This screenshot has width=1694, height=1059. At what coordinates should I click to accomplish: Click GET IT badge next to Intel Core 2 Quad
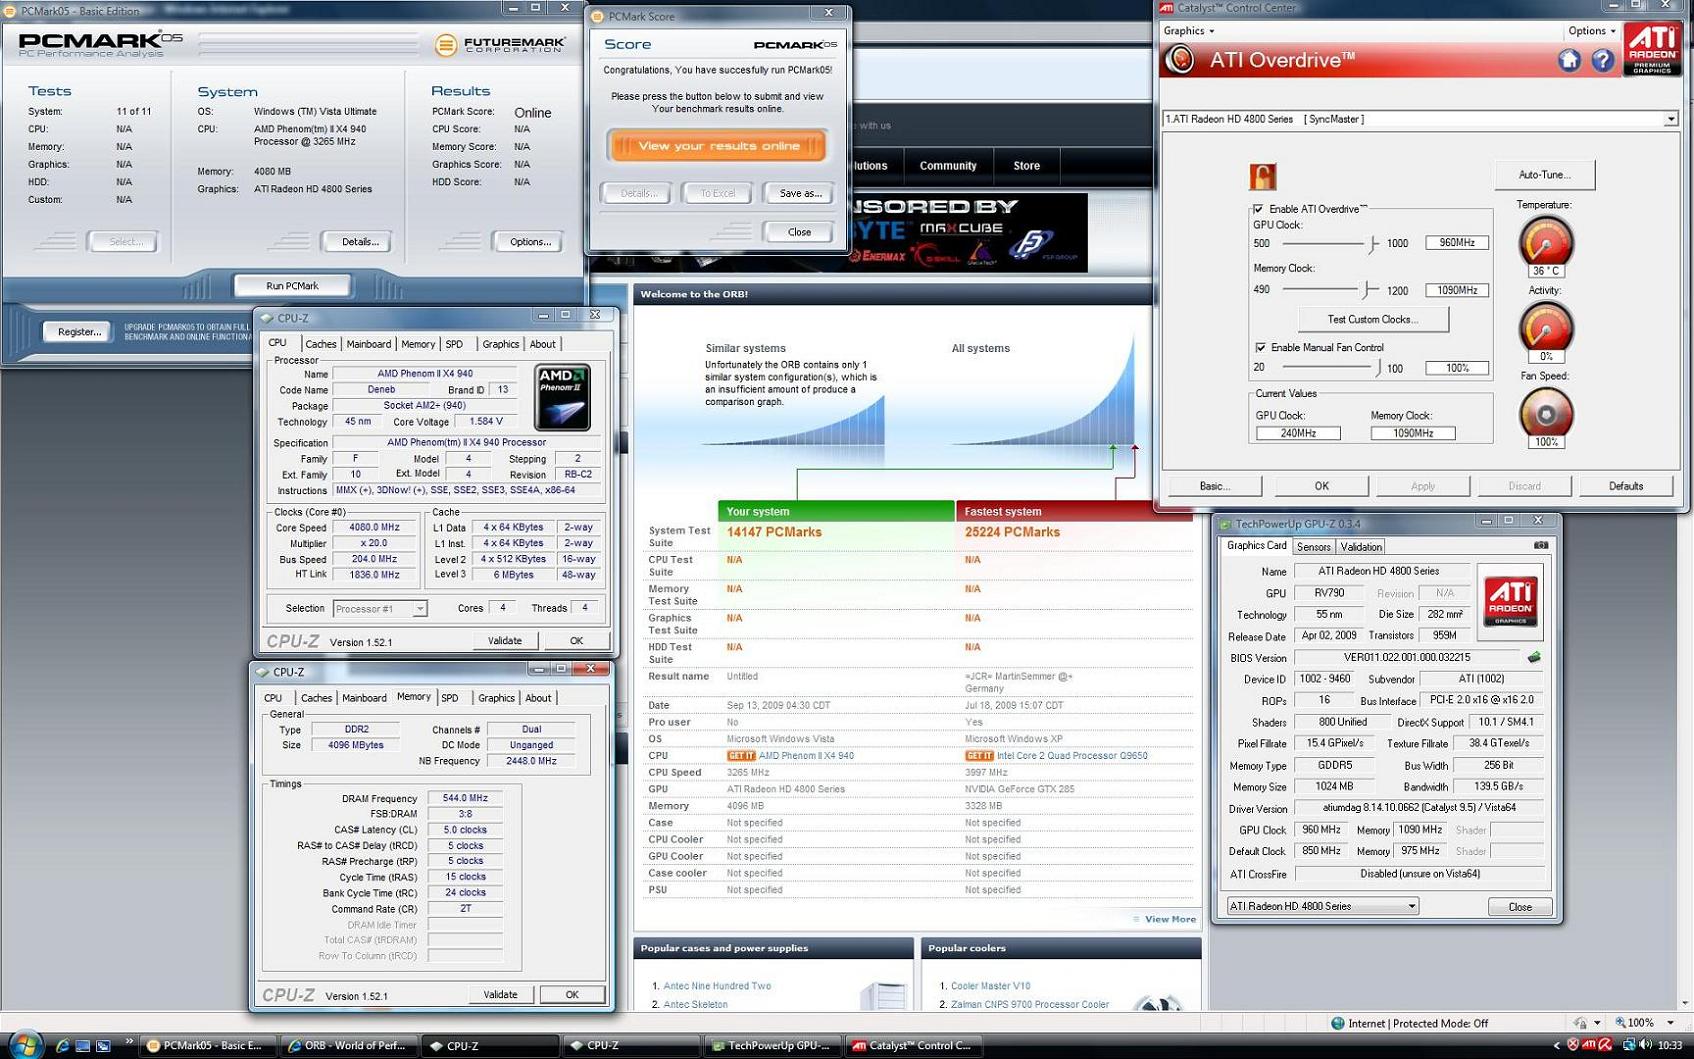click(979, 756)
